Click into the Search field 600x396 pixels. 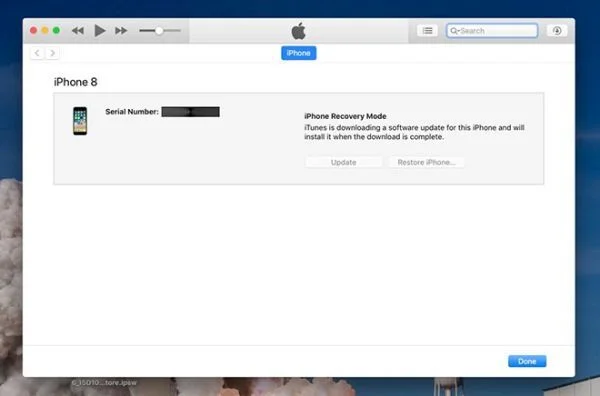pyautogui.click(x=492, y=31)
